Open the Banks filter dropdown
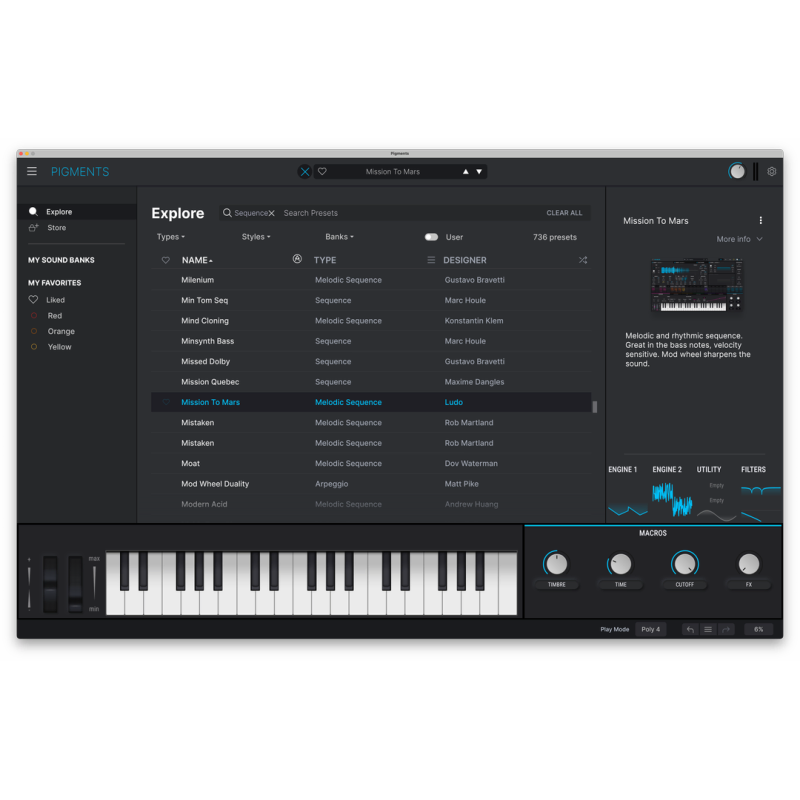The height and width of the screenshot is (800, 800). pos(339,237)
